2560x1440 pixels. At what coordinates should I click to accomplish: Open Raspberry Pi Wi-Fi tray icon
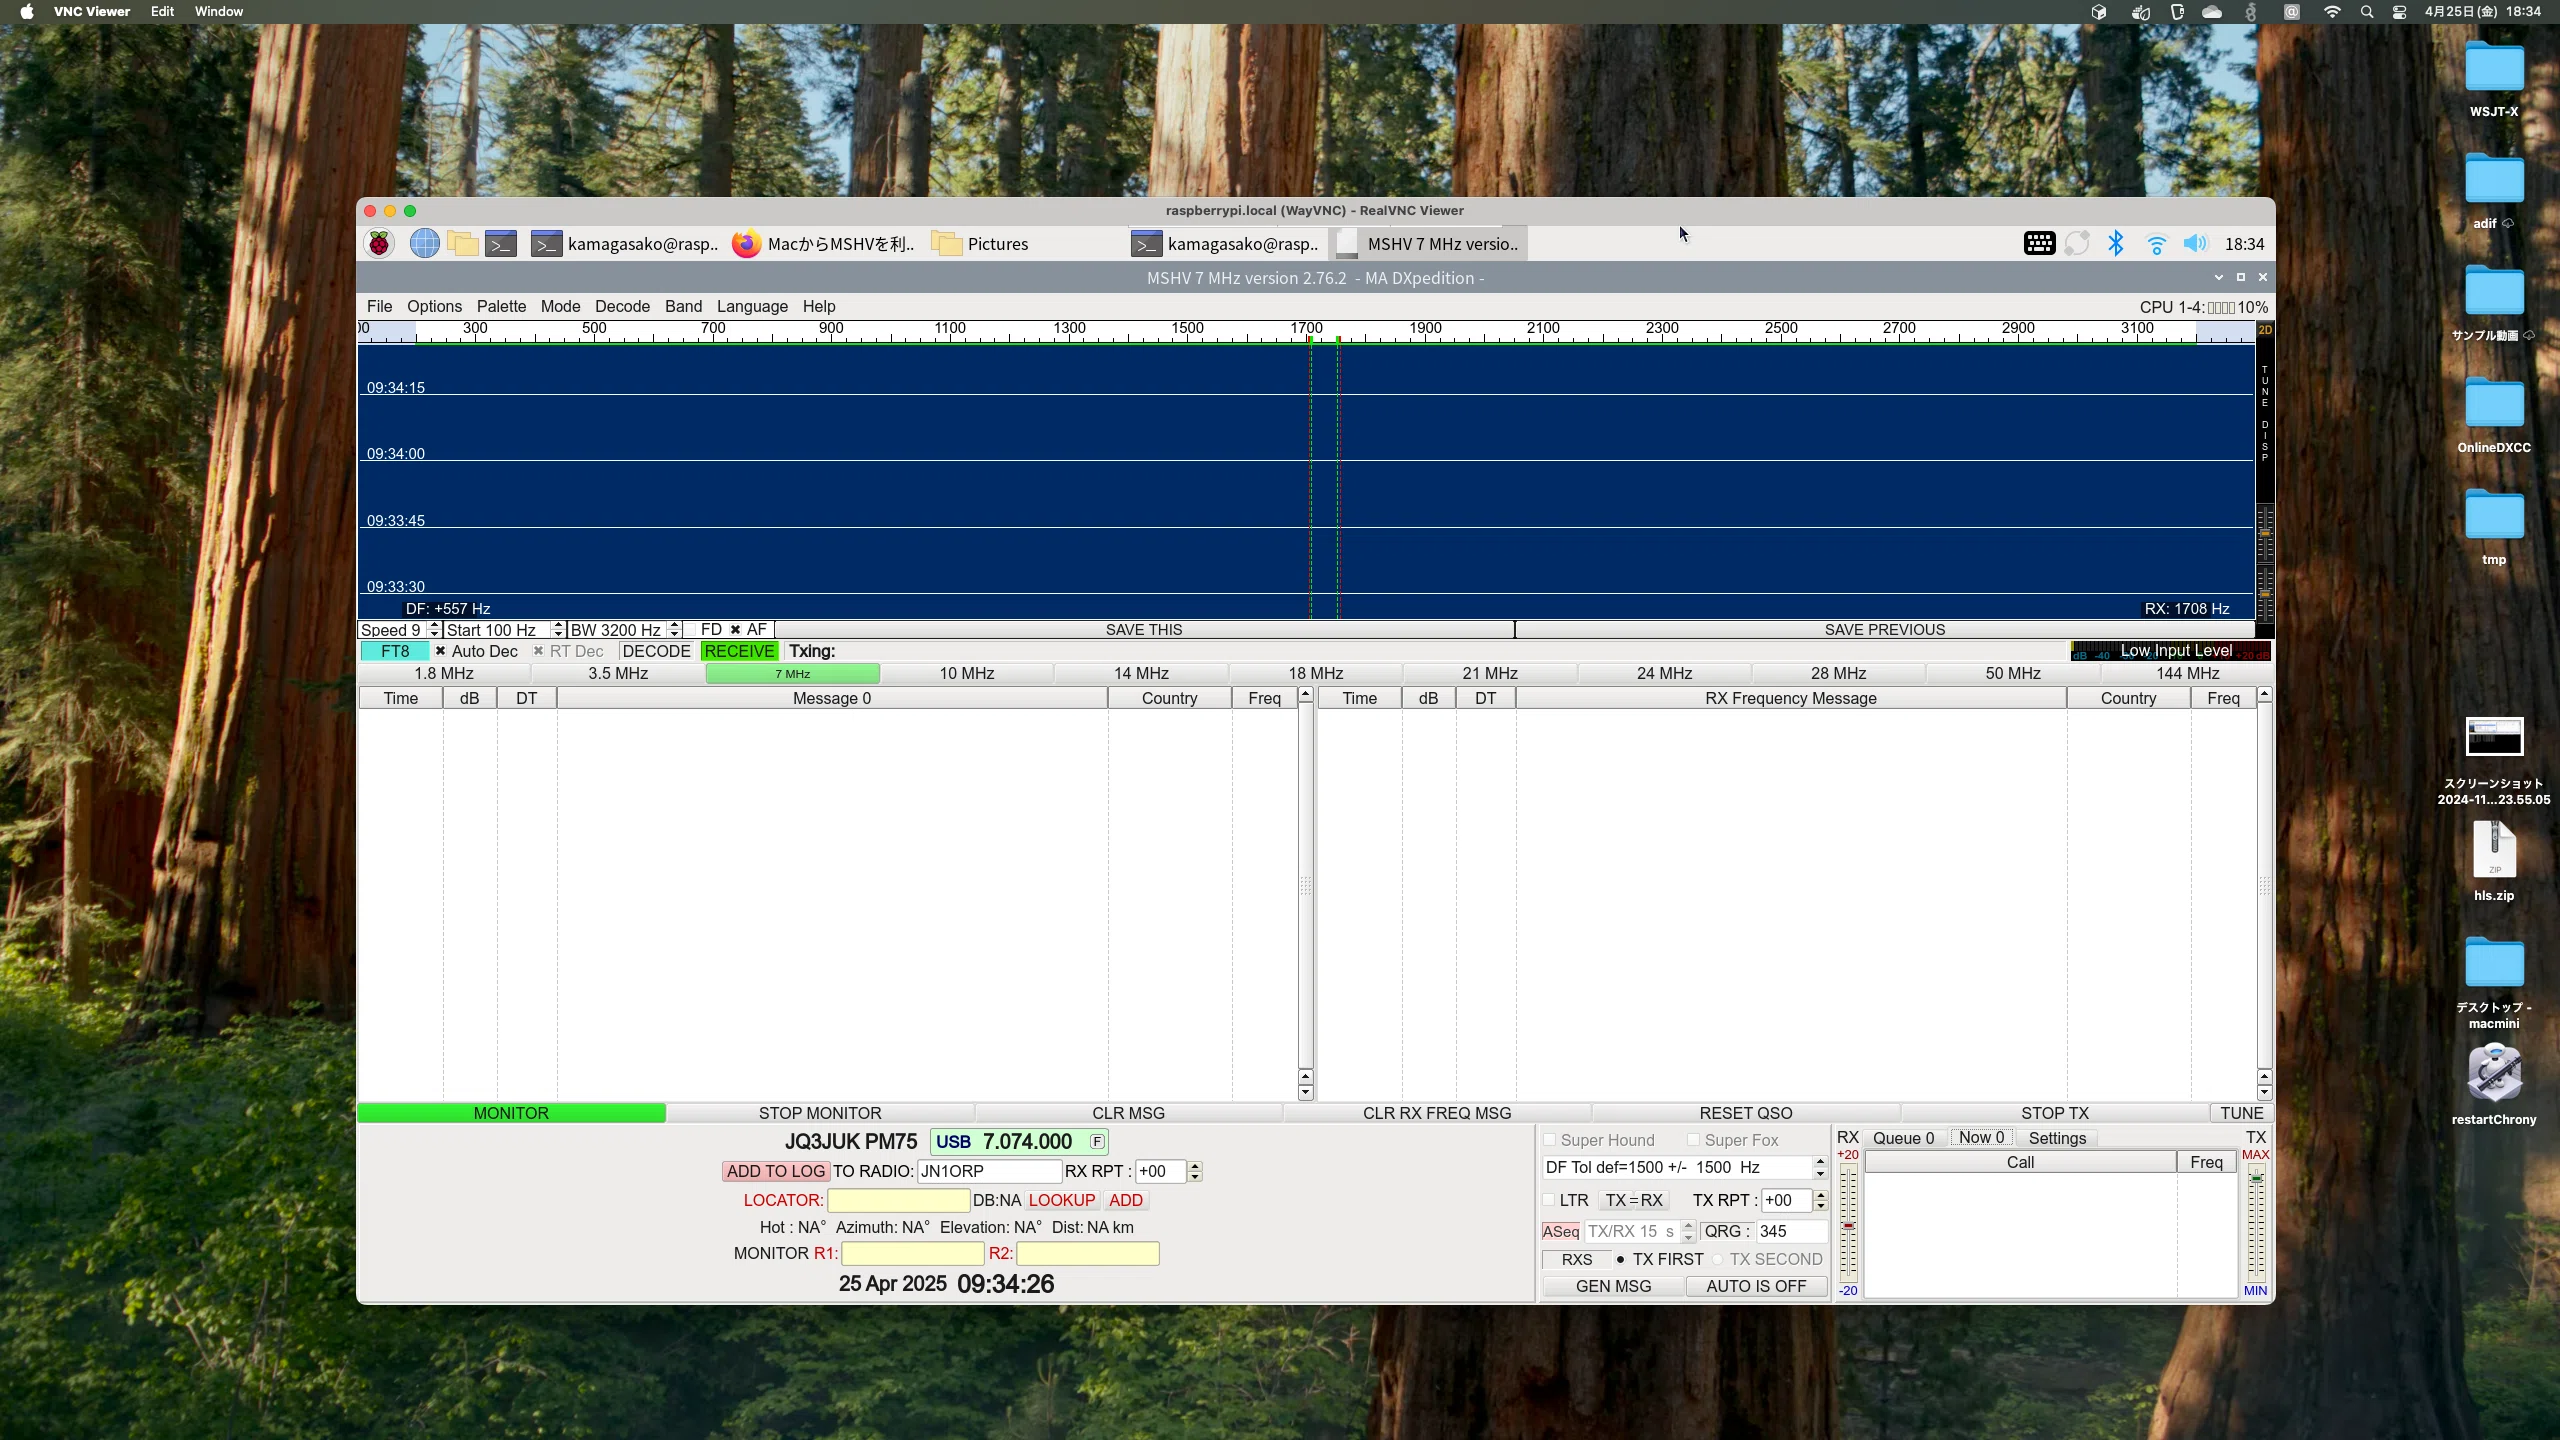click(2156, 244)
